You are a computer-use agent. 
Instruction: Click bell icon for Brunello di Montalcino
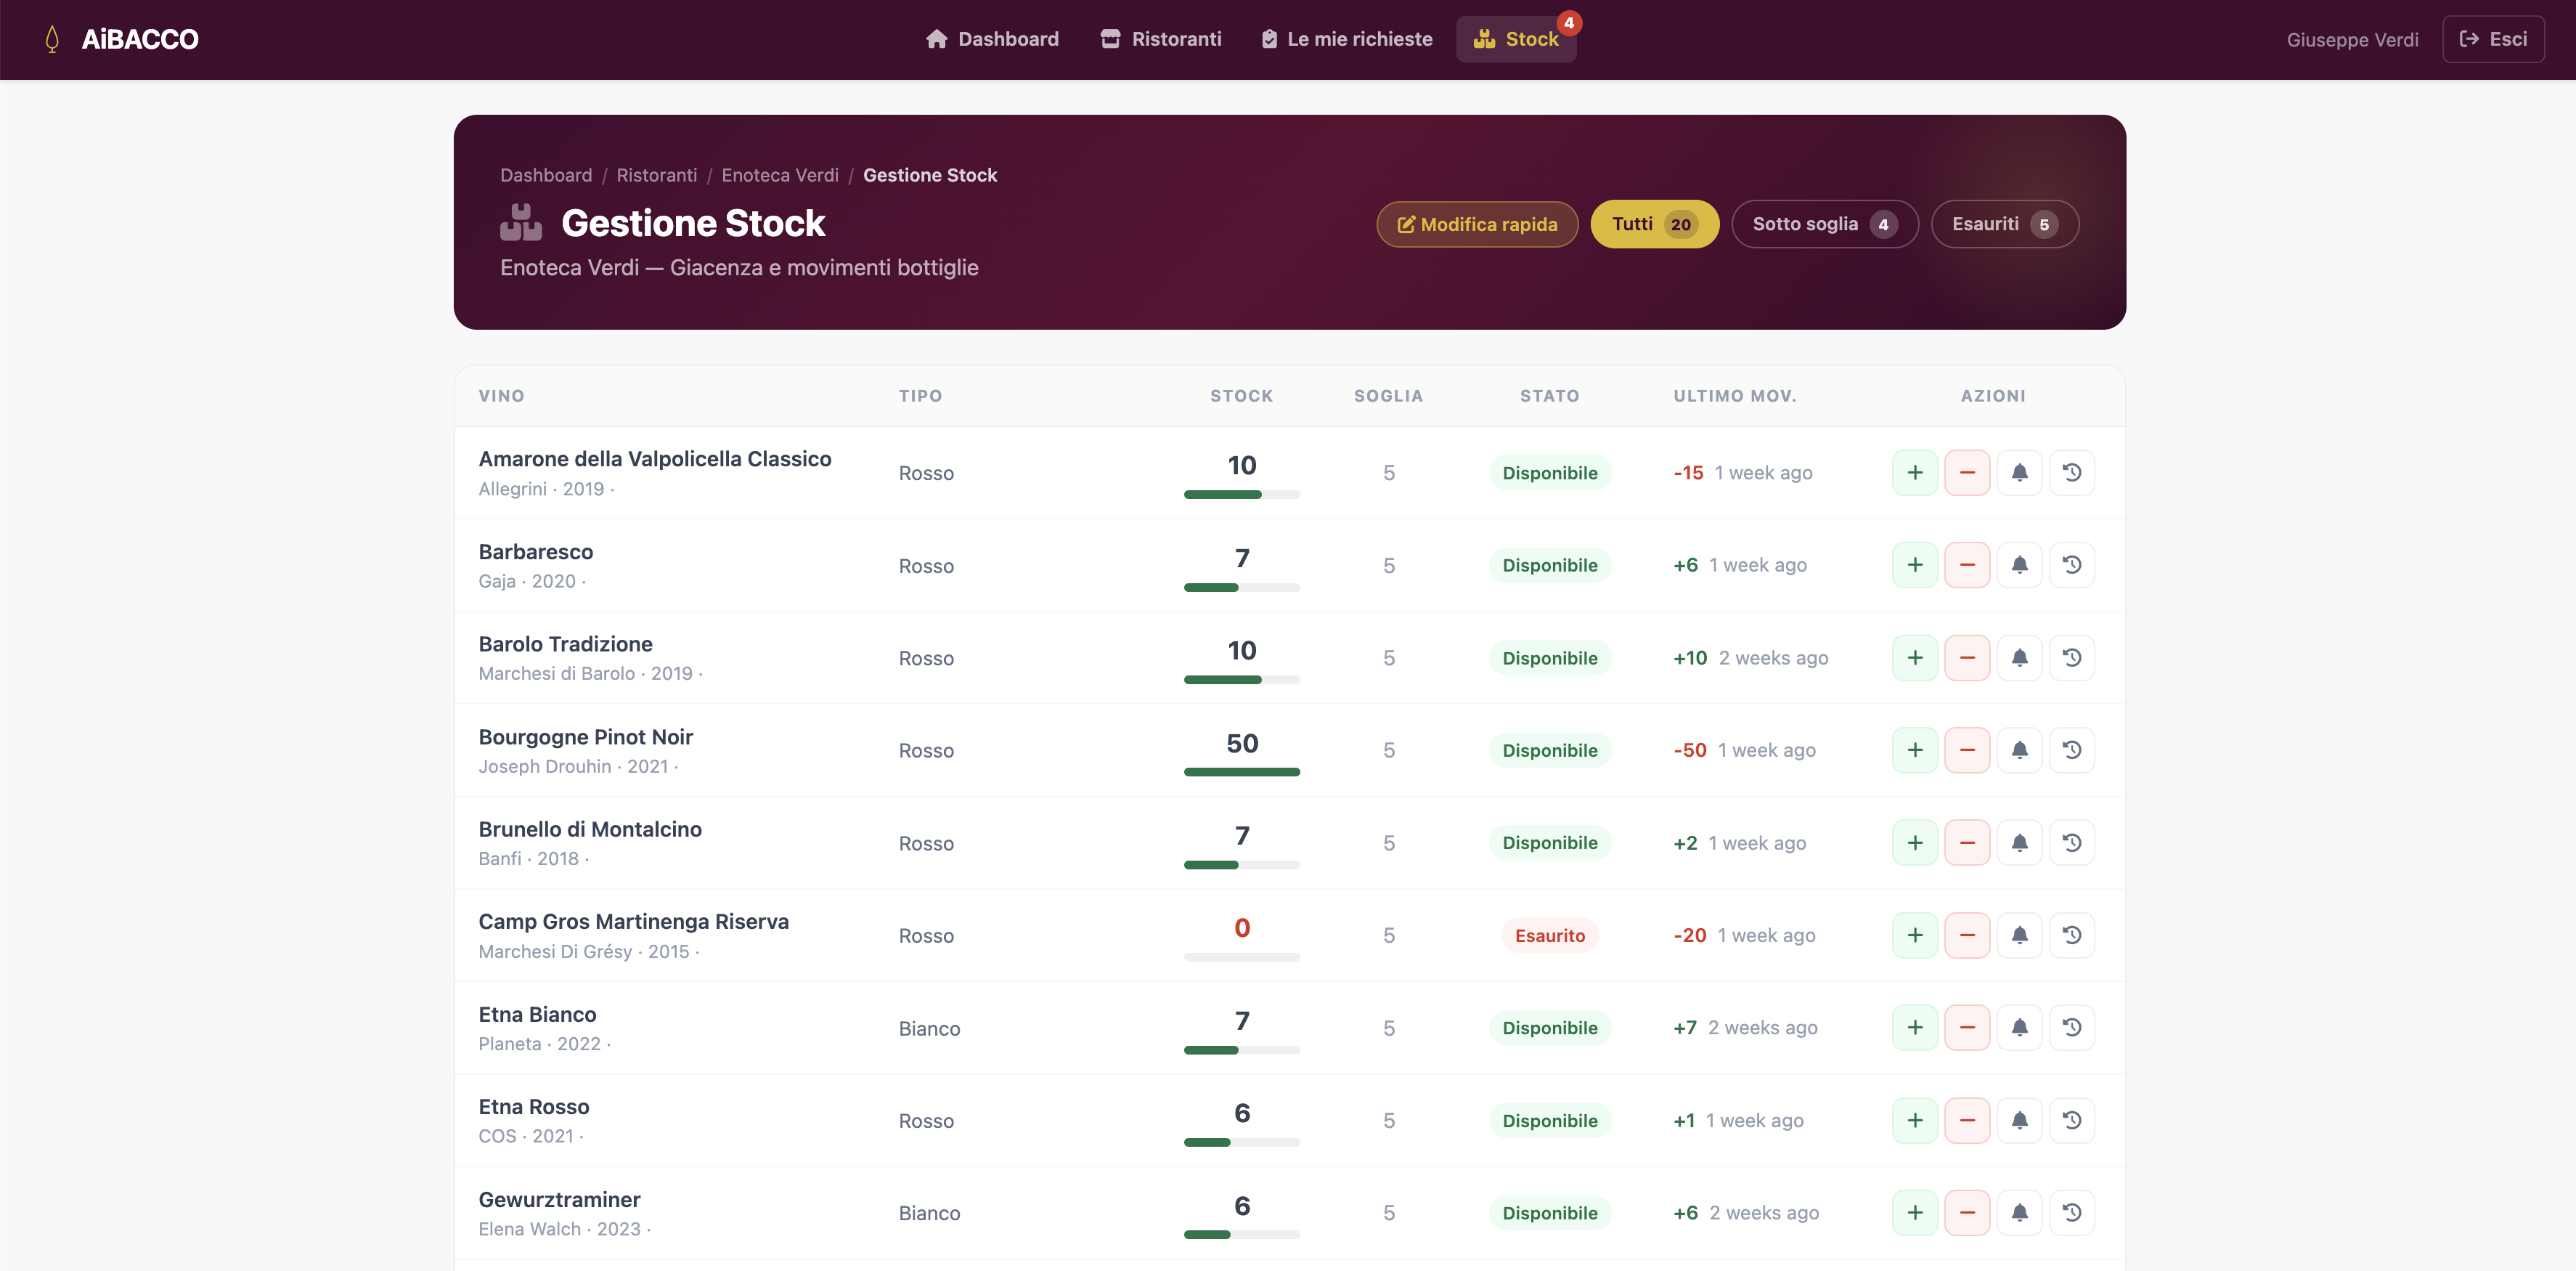click(2019, 843)
